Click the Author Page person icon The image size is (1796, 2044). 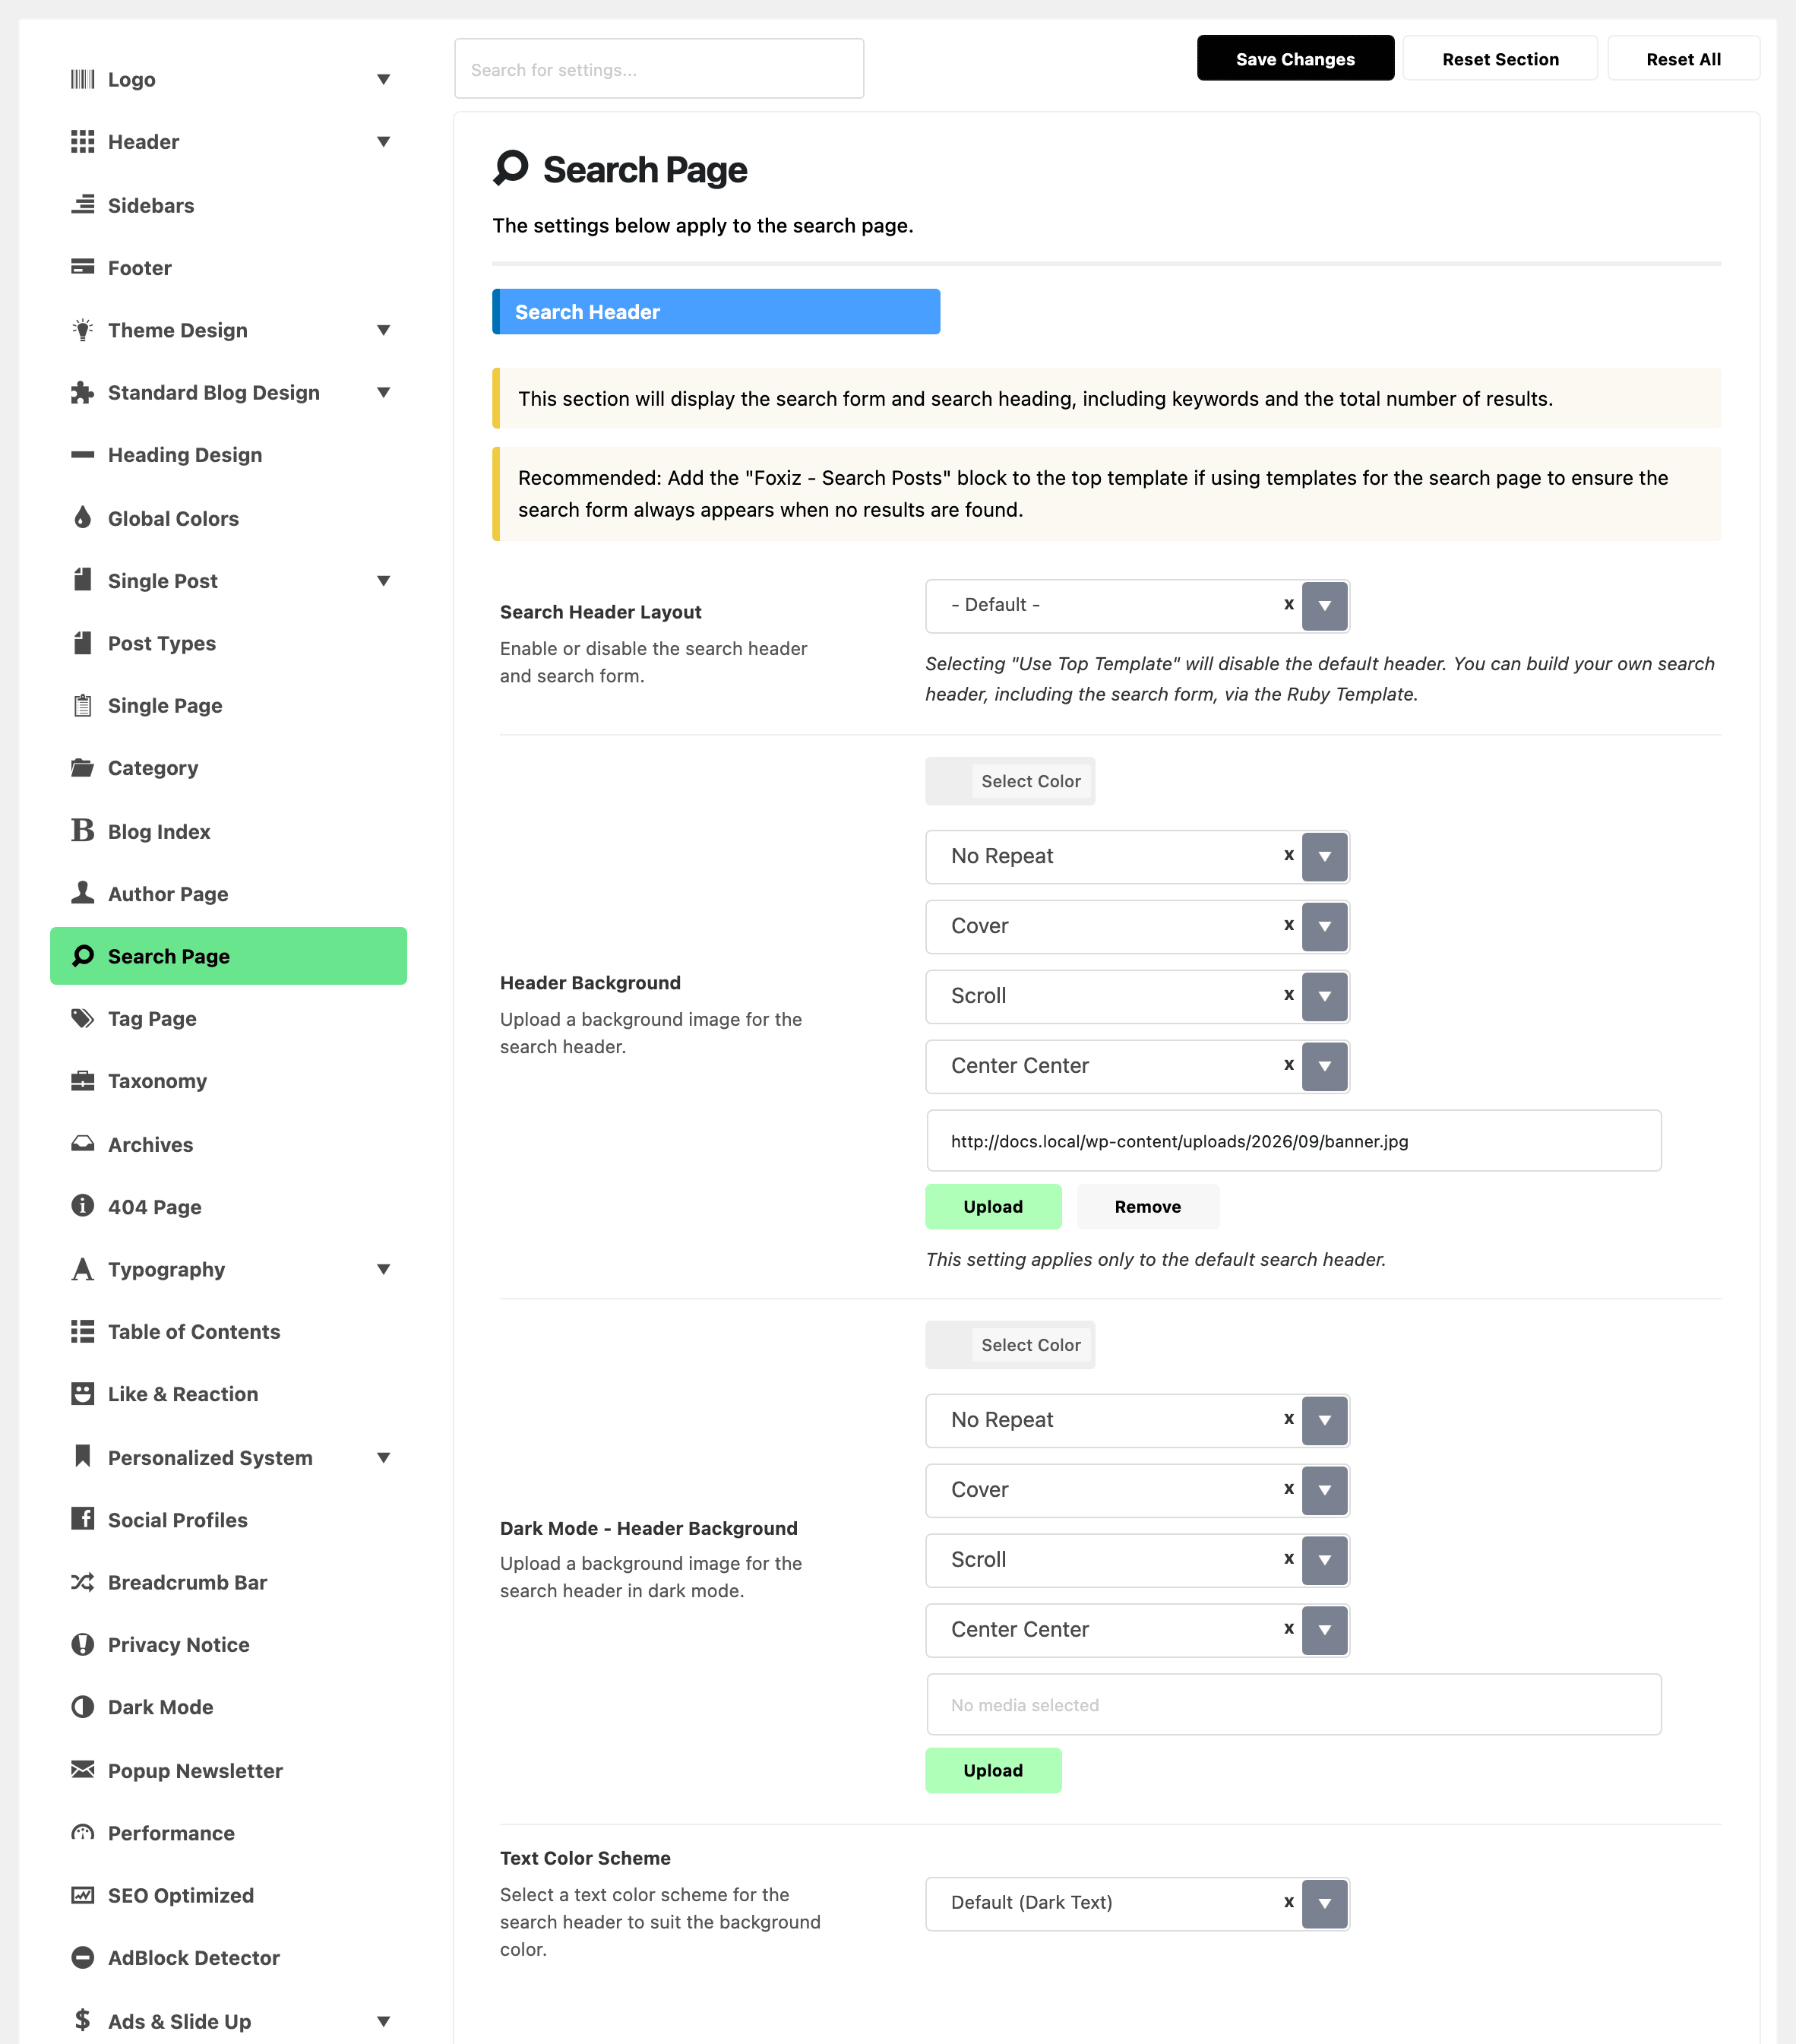click(82, 893)
